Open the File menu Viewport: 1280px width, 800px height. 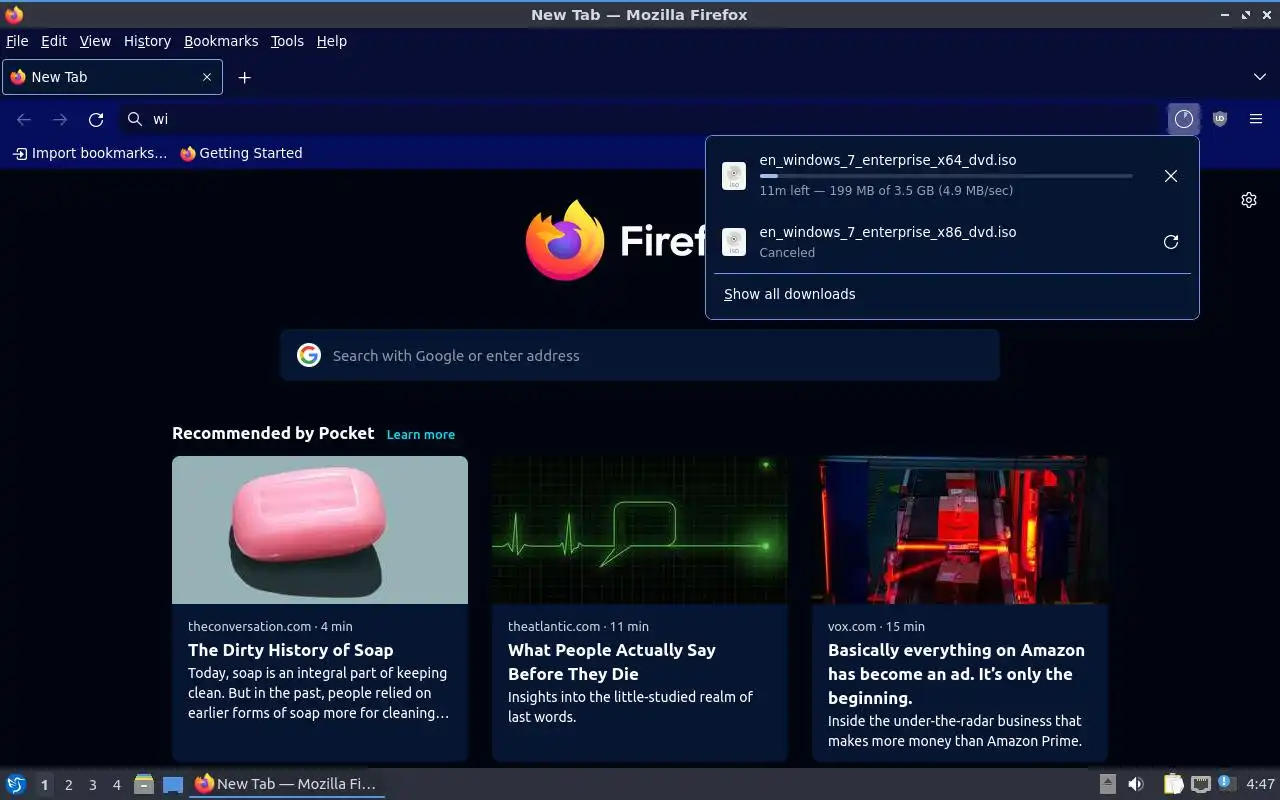[x=17, y=41]
